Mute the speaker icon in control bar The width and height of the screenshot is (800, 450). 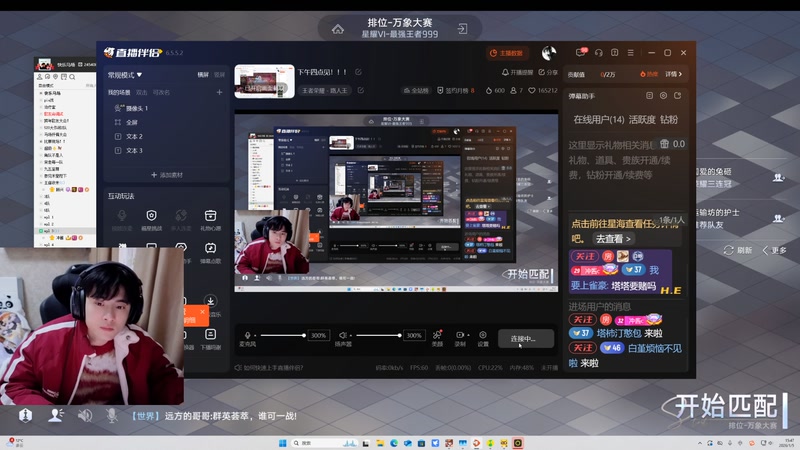pos(343,335)
